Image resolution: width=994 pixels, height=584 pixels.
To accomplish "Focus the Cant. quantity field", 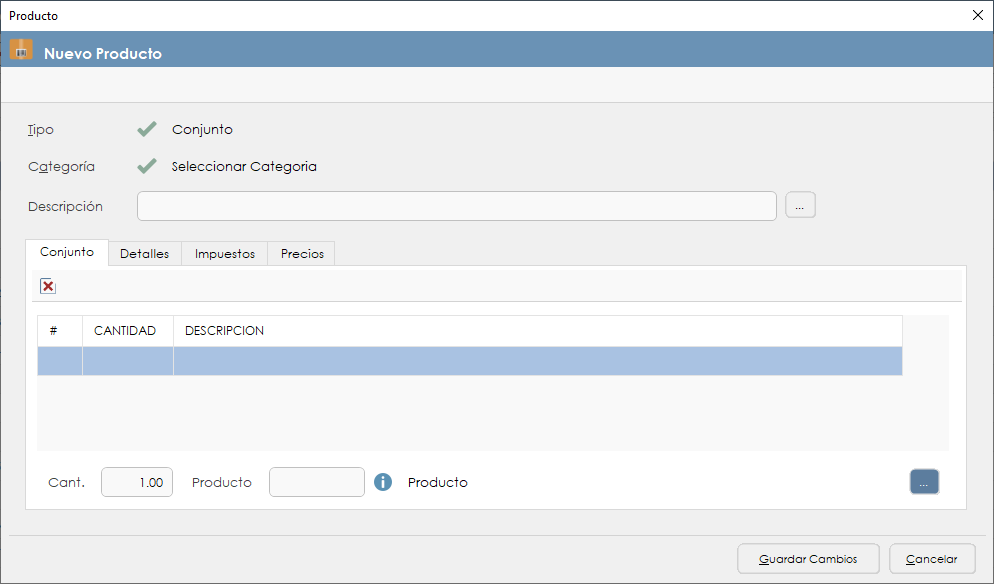I will coord(137,482).
